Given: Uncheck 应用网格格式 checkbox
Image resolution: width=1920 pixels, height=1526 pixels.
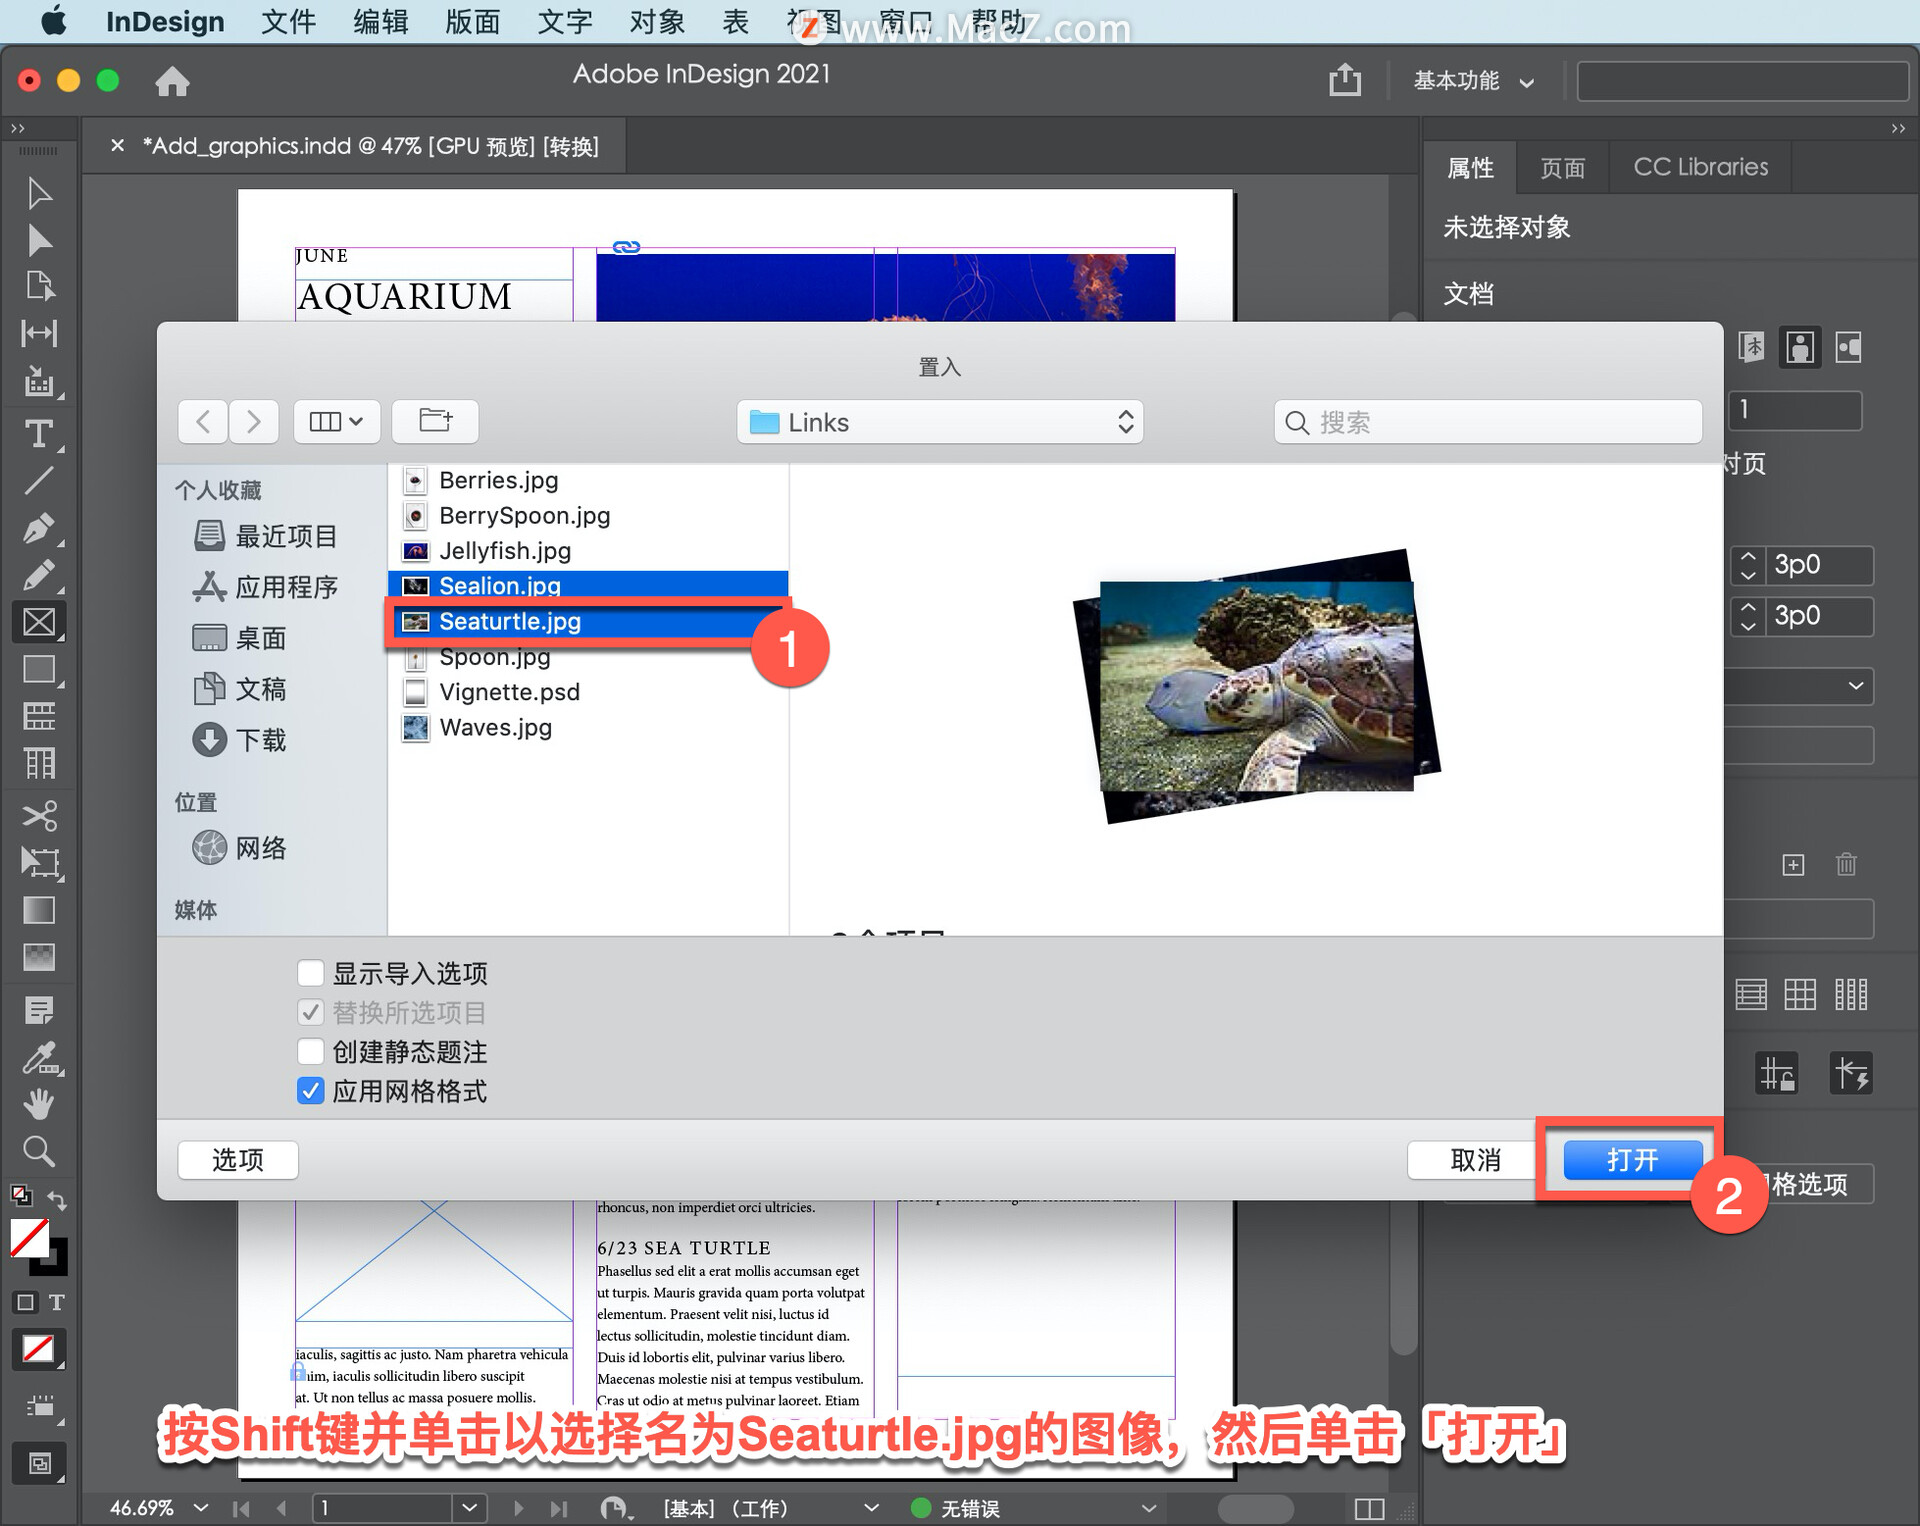Looking at the screenshot, I should 310,1091.
